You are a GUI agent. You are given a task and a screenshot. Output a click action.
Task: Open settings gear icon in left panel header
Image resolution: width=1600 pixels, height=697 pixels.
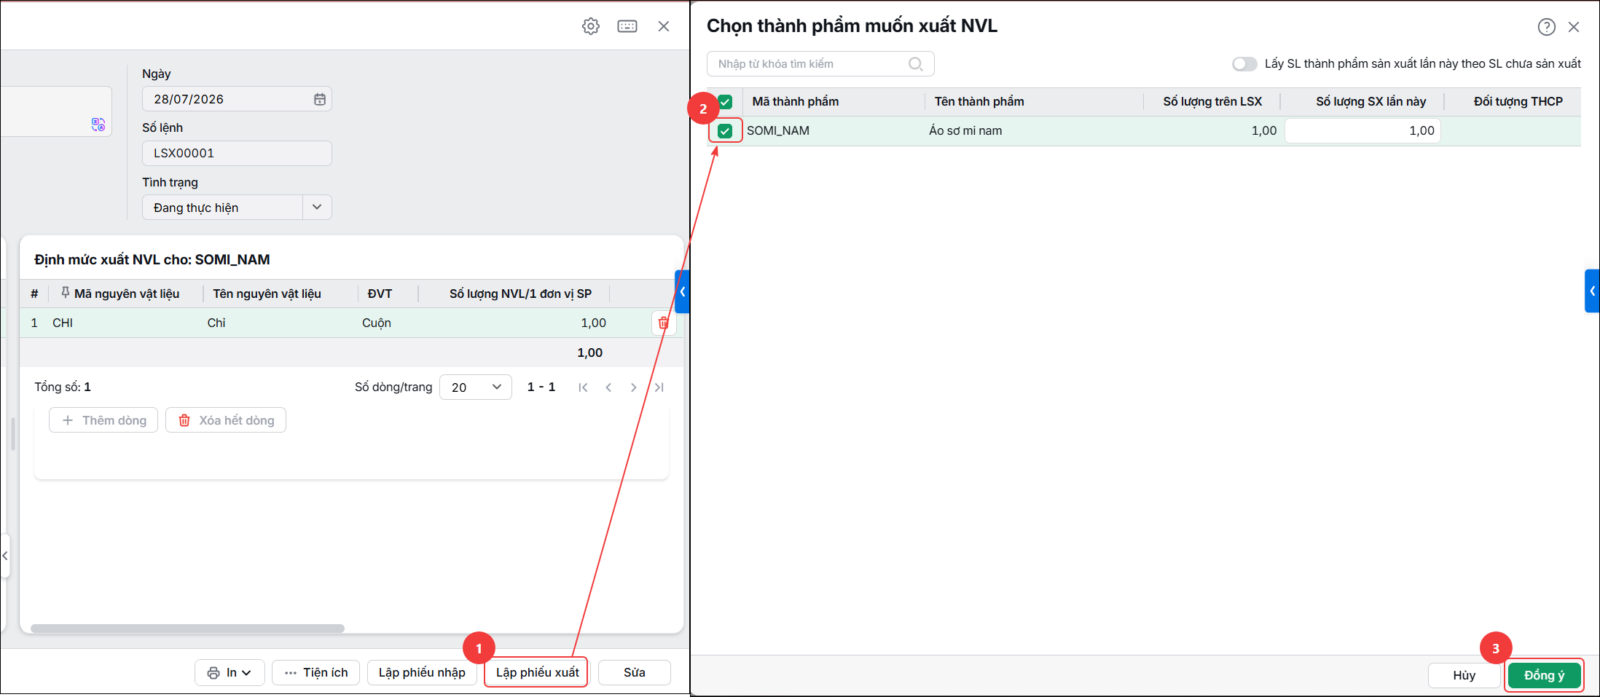pos(591,26)
